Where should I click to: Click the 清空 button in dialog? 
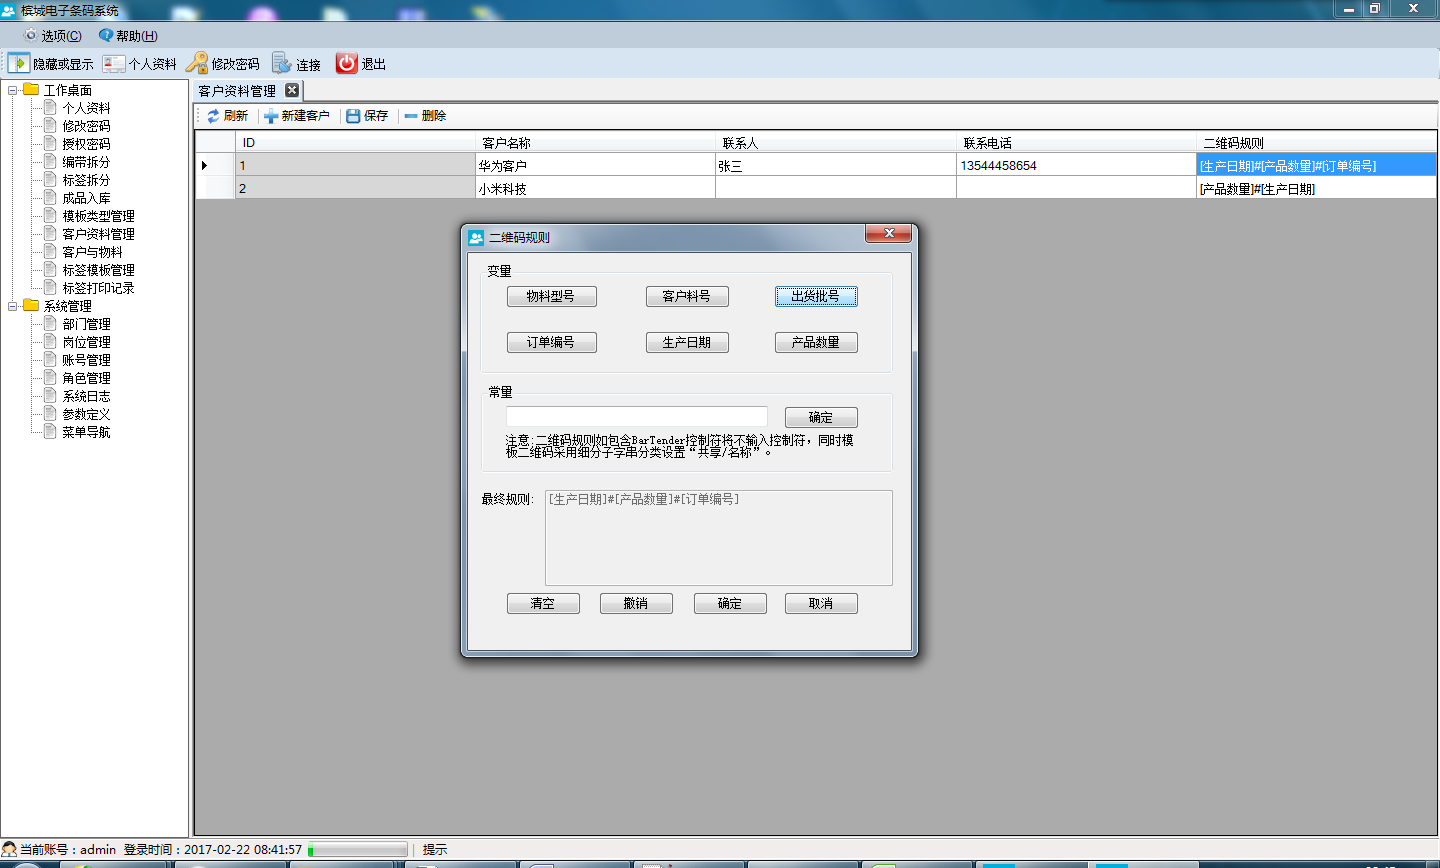click(543, 603)
